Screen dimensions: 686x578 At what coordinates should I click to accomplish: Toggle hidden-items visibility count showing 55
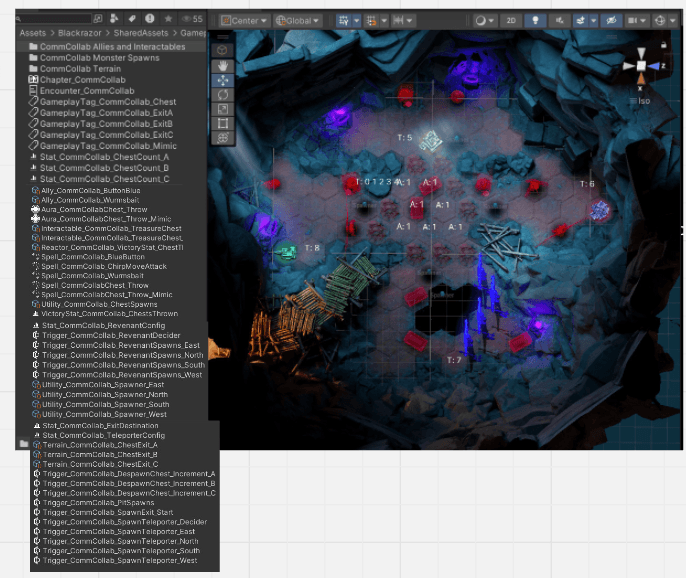[192, 19]
